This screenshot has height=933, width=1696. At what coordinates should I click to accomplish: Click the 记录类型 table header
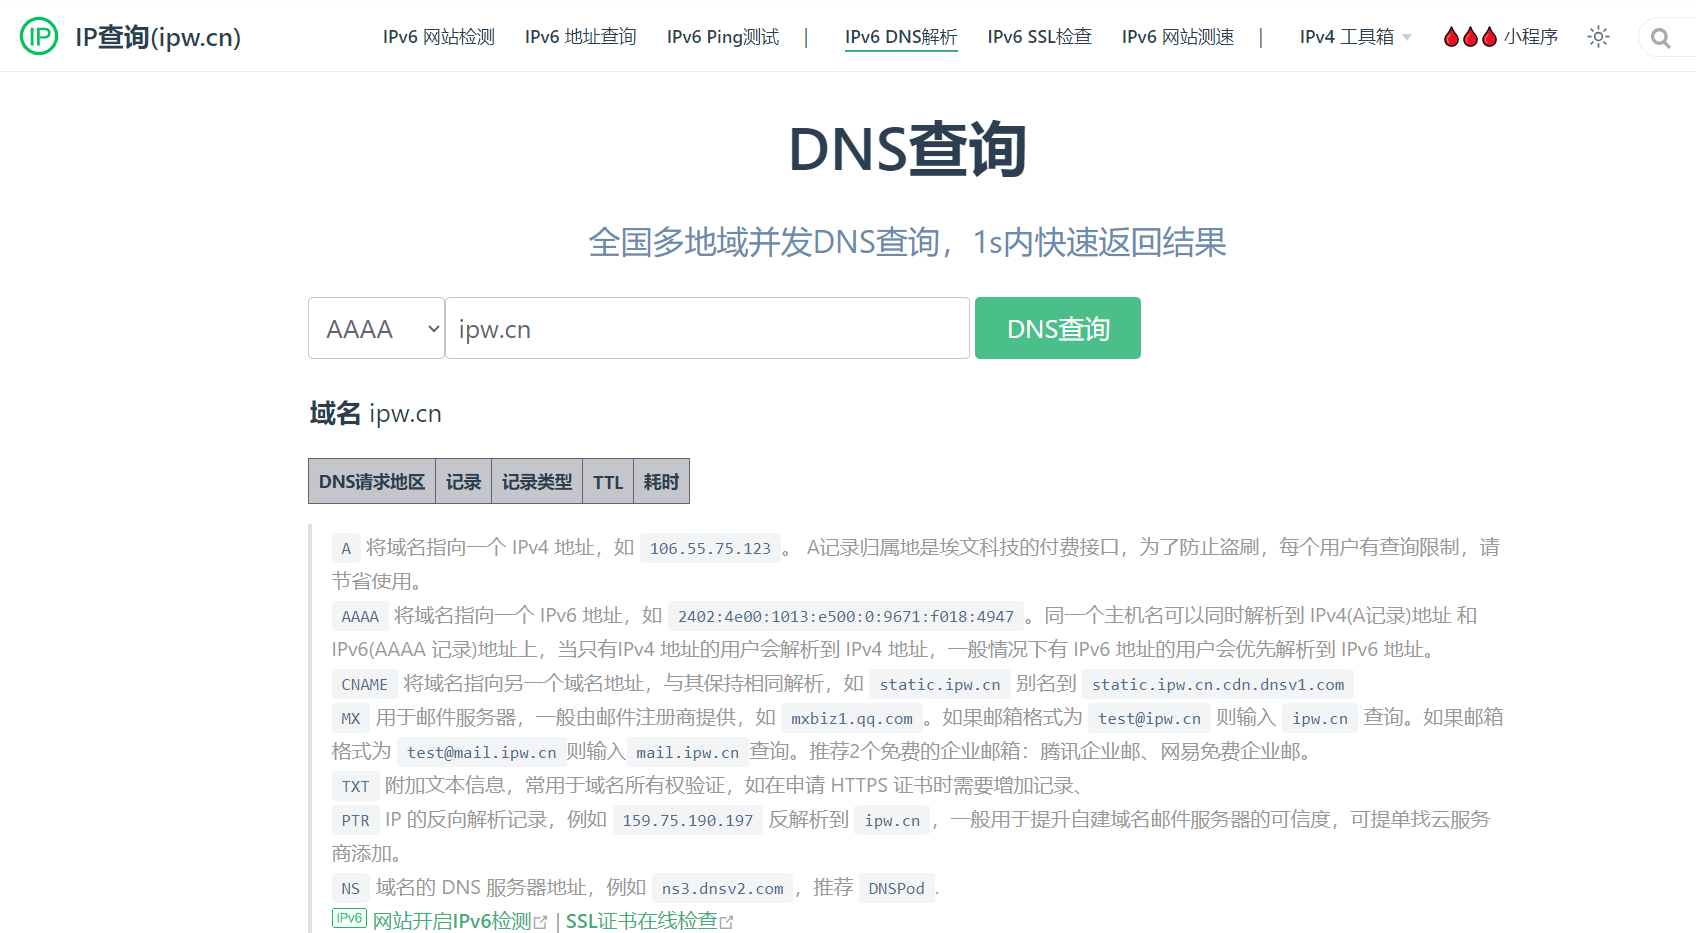tap(536, 481)
